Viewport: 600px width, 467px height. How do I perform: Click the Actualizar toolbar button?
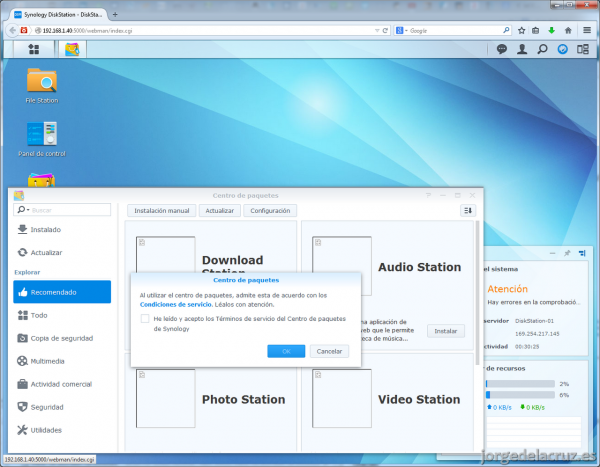220,211
